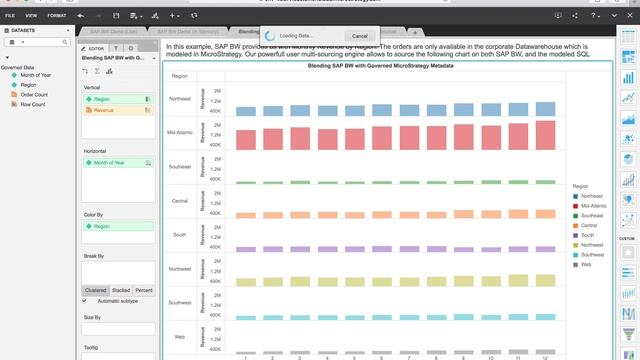Select Order Count metric in Datasets
The height and width of the screenshot is (360, 640).
point(34,95)
